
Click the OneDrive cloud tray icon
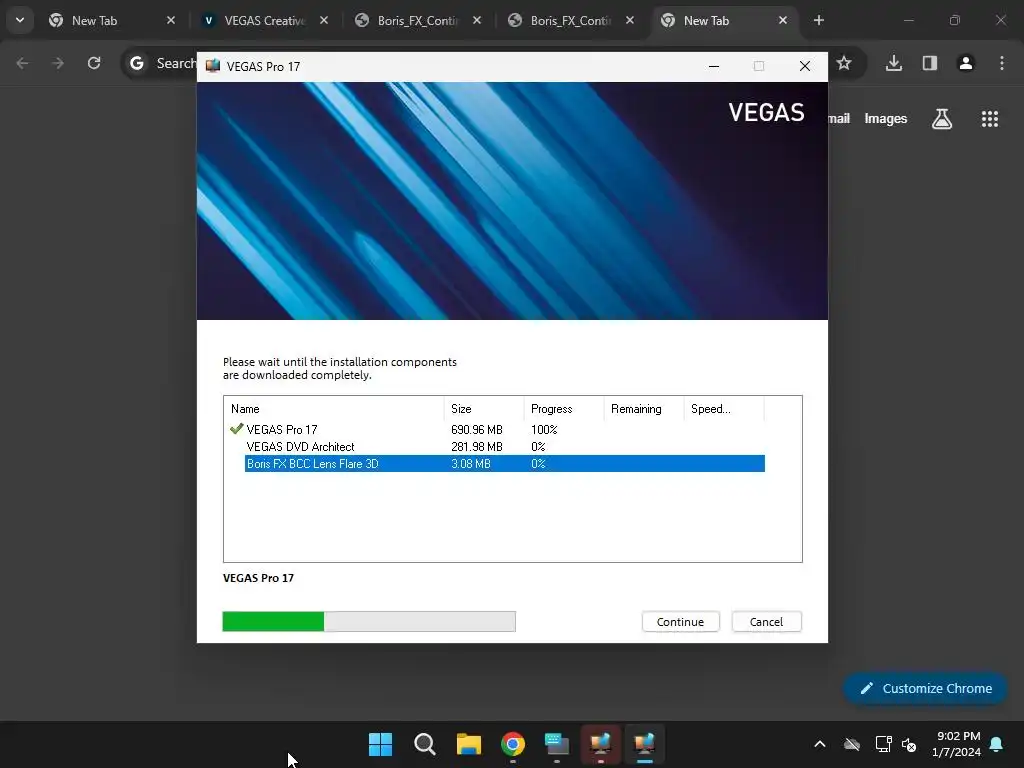(852, 743)
